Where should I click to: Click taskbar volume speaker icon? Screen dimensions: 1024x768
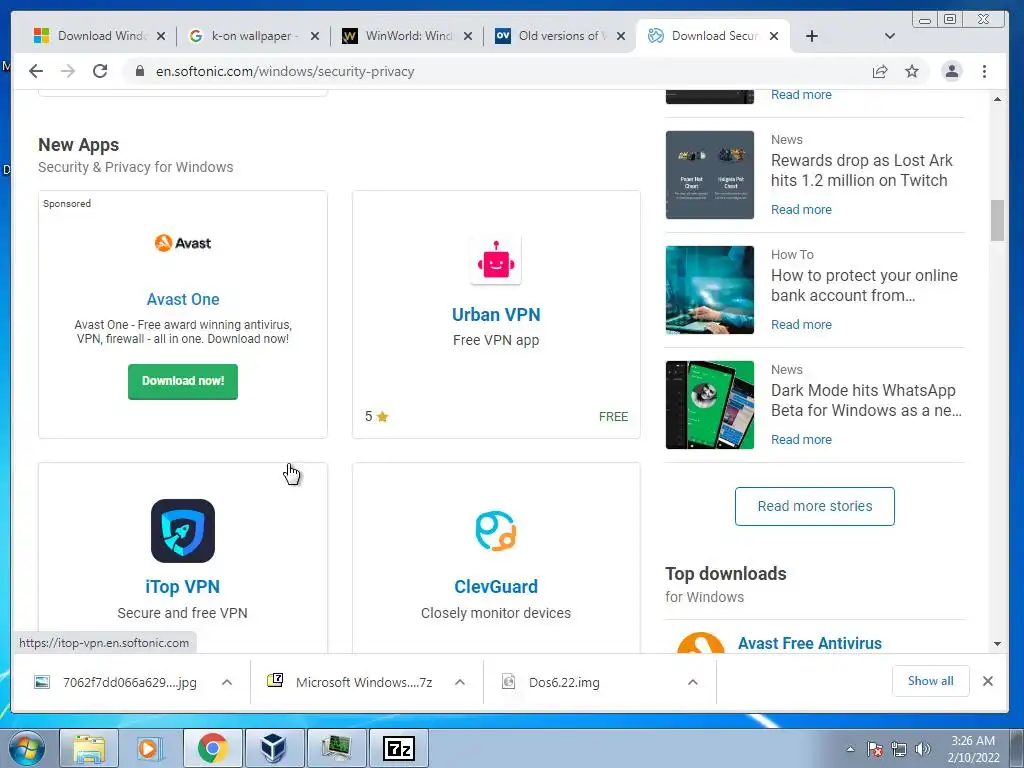922,749
